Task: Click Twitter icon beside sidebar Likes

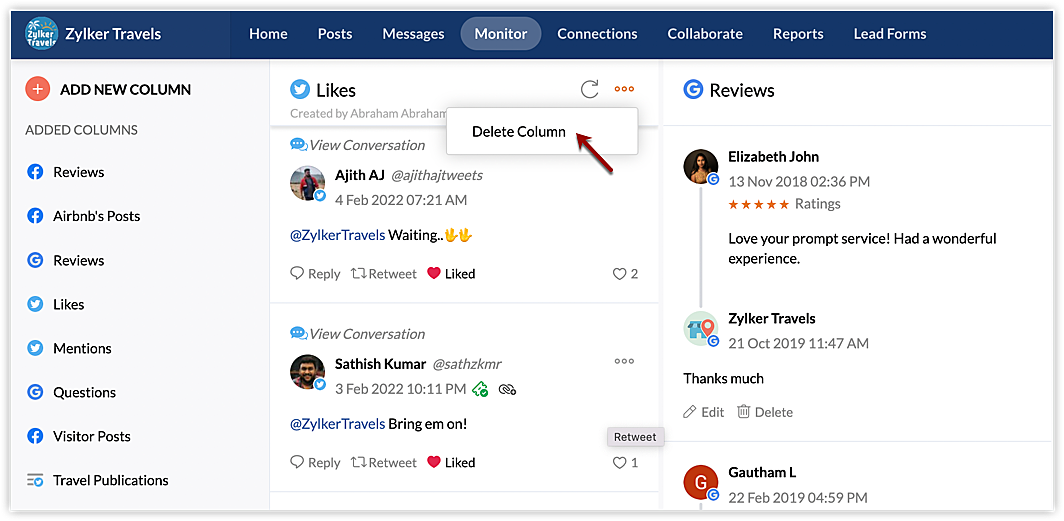Action: click(35, 304)
